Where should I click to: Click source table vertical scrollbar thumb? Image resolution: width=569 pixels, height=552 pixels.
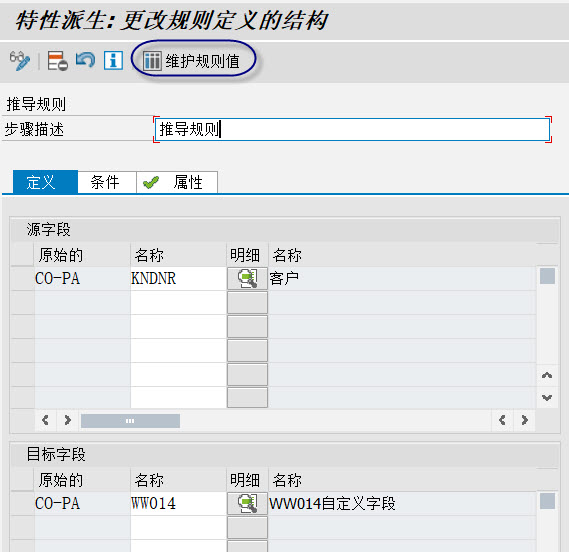(547, 276)
